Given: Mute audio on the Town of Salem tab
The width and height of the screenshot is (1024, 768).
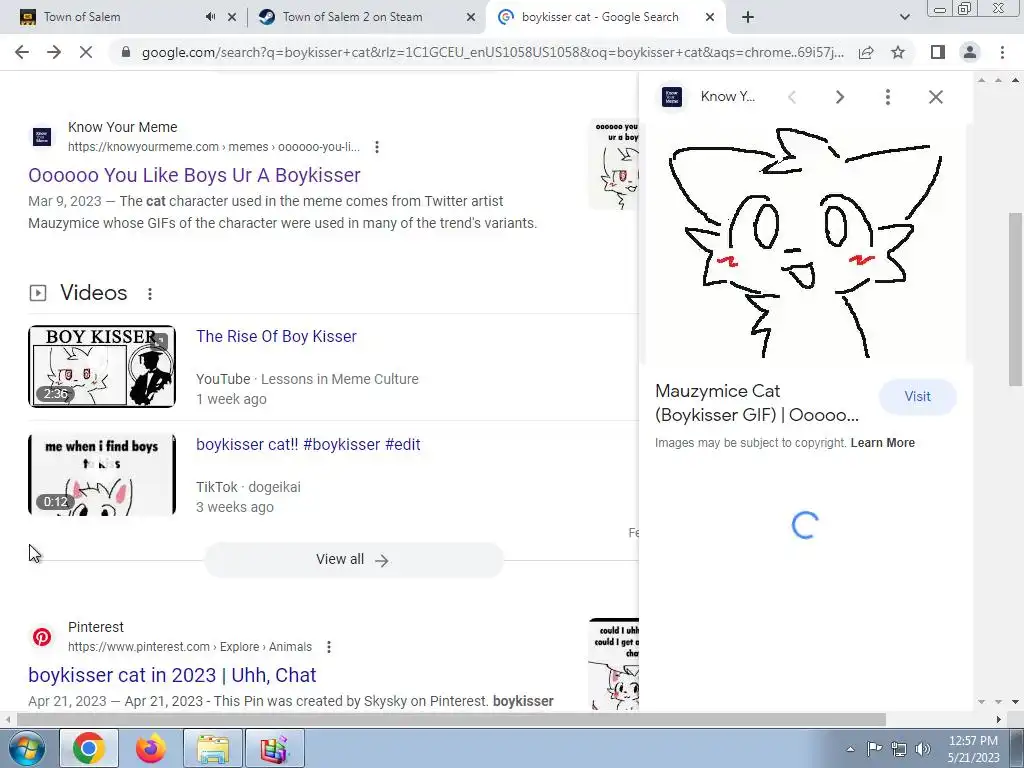Looking at the screenshot, I should [x=210, y=17].
